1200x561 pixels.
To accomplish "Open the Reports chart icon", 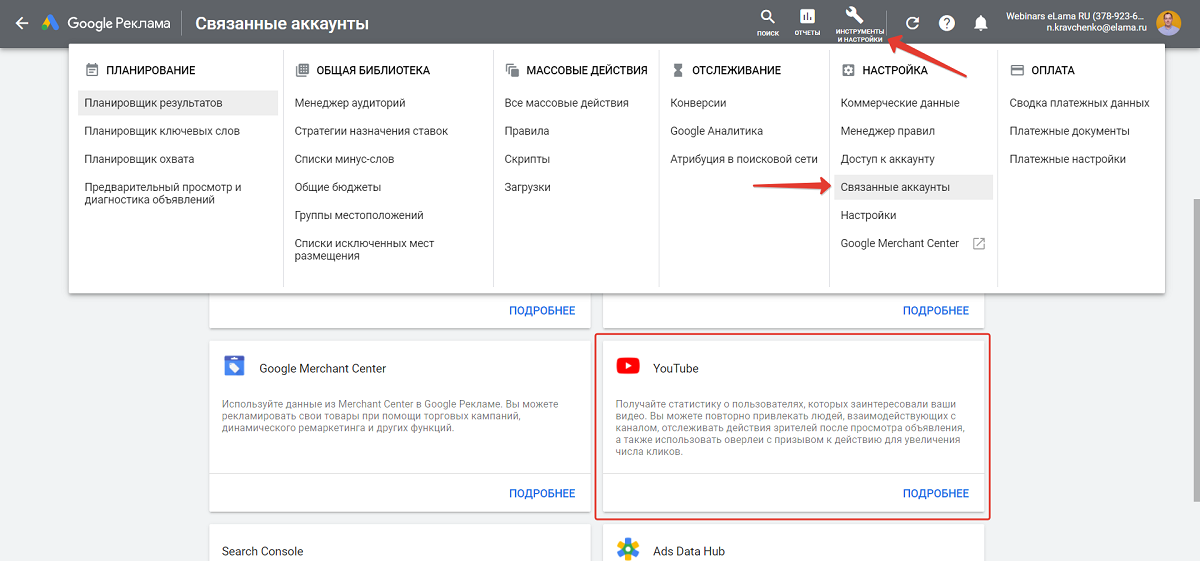I will click(807, 16).
